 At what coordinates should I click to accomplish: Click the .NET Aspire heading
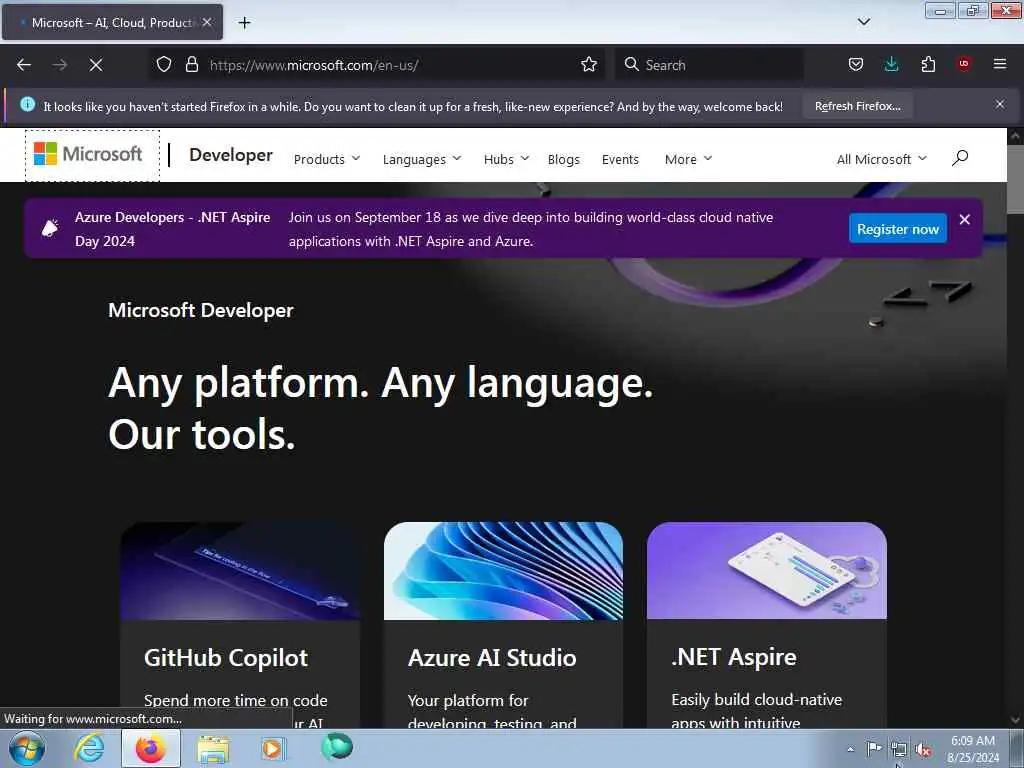point(734,657)
